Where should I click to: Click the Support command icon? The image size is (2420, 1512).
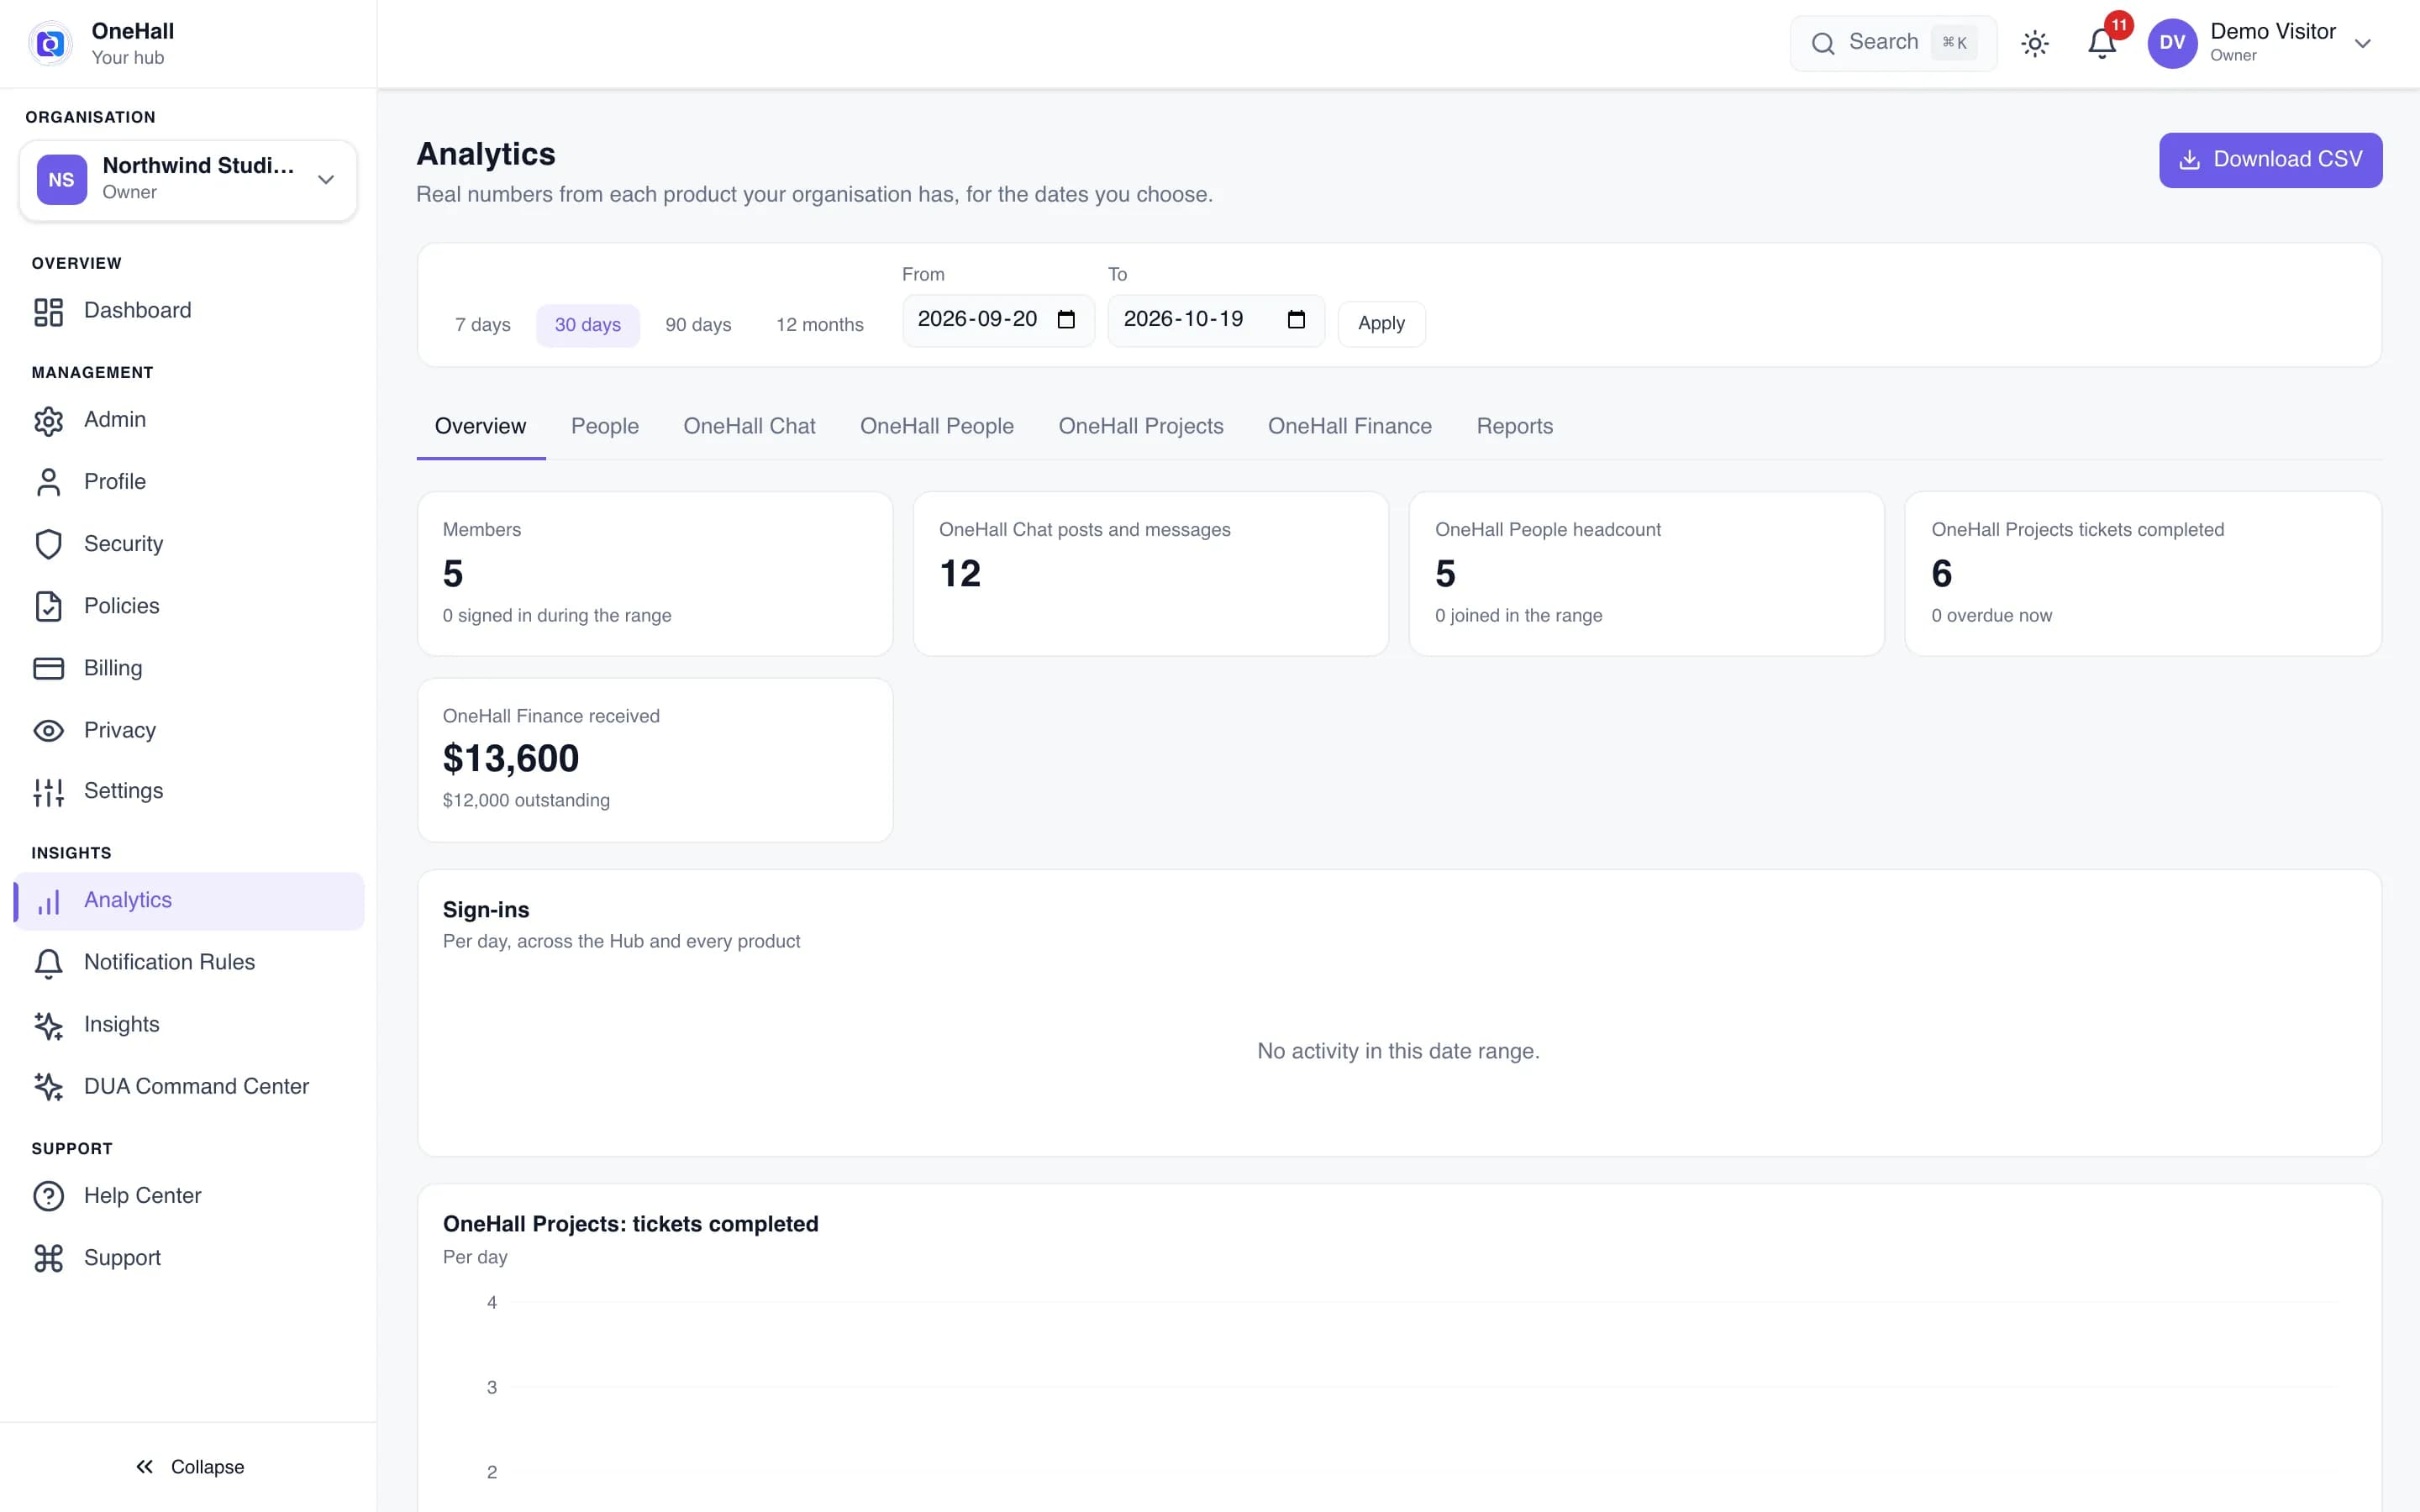click(x=48, y=1258)
